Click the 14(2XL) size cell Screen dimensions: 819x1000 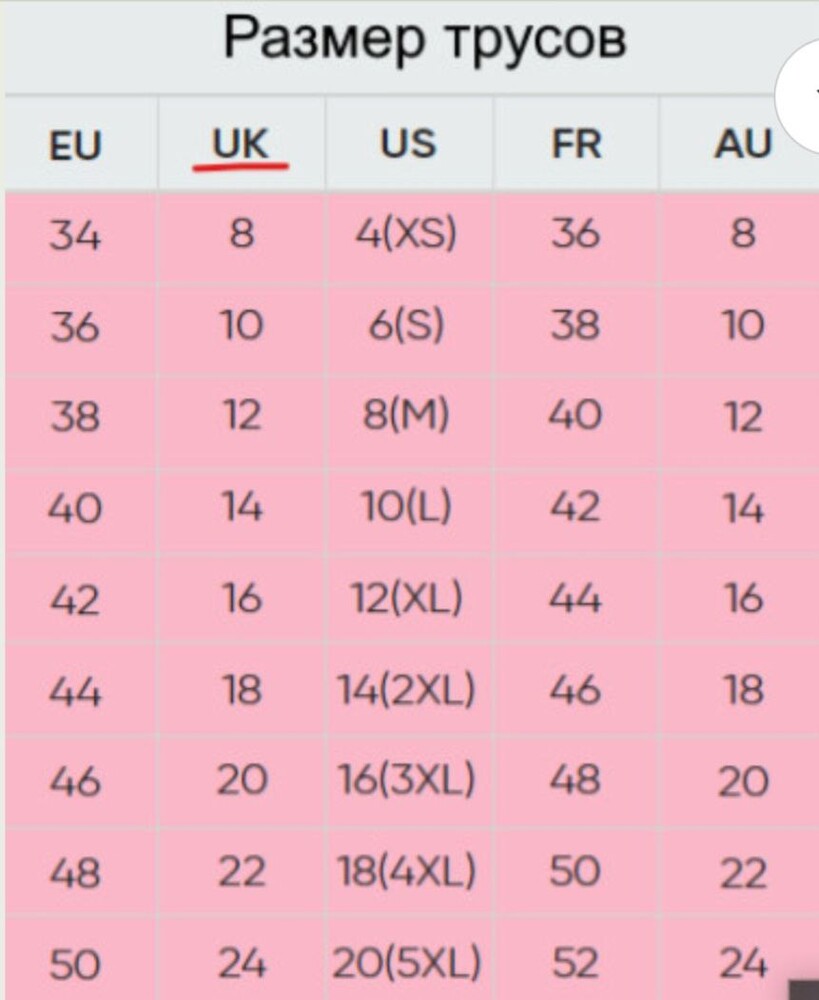pos(408,690)
